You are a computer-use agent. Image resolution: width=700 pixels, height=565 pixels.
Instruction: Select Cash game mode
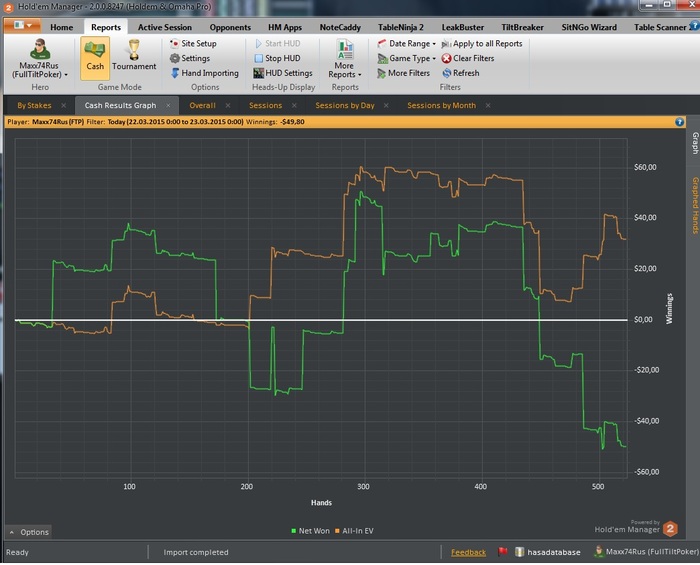[x=95, y=58]
